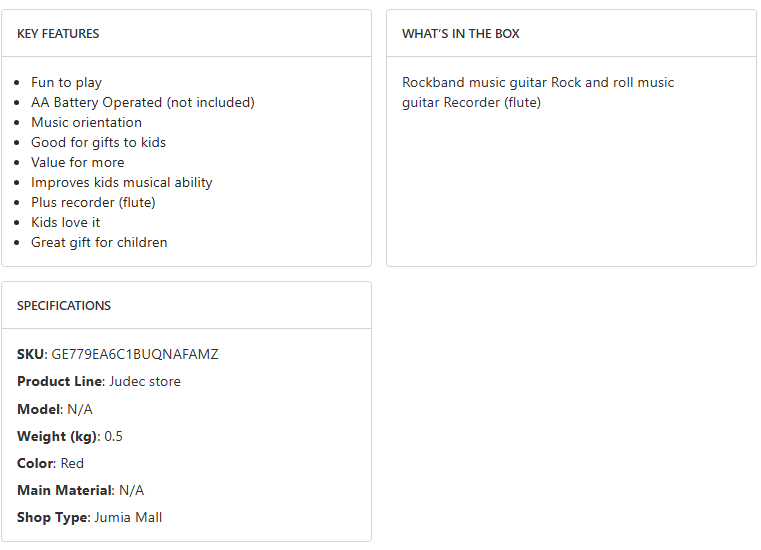Select the Model specification row
The width and height of the screenshot is (761, 550).
(56, 409)
